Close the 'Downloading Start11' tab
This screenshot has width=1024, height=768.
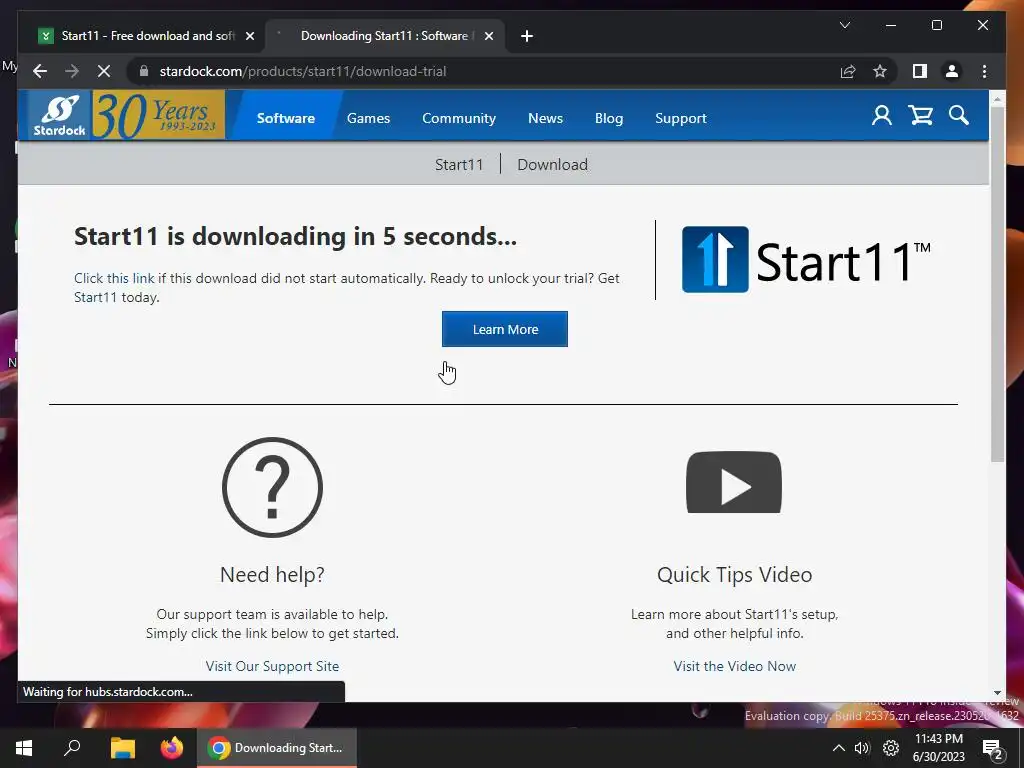[x=488, y=36]
